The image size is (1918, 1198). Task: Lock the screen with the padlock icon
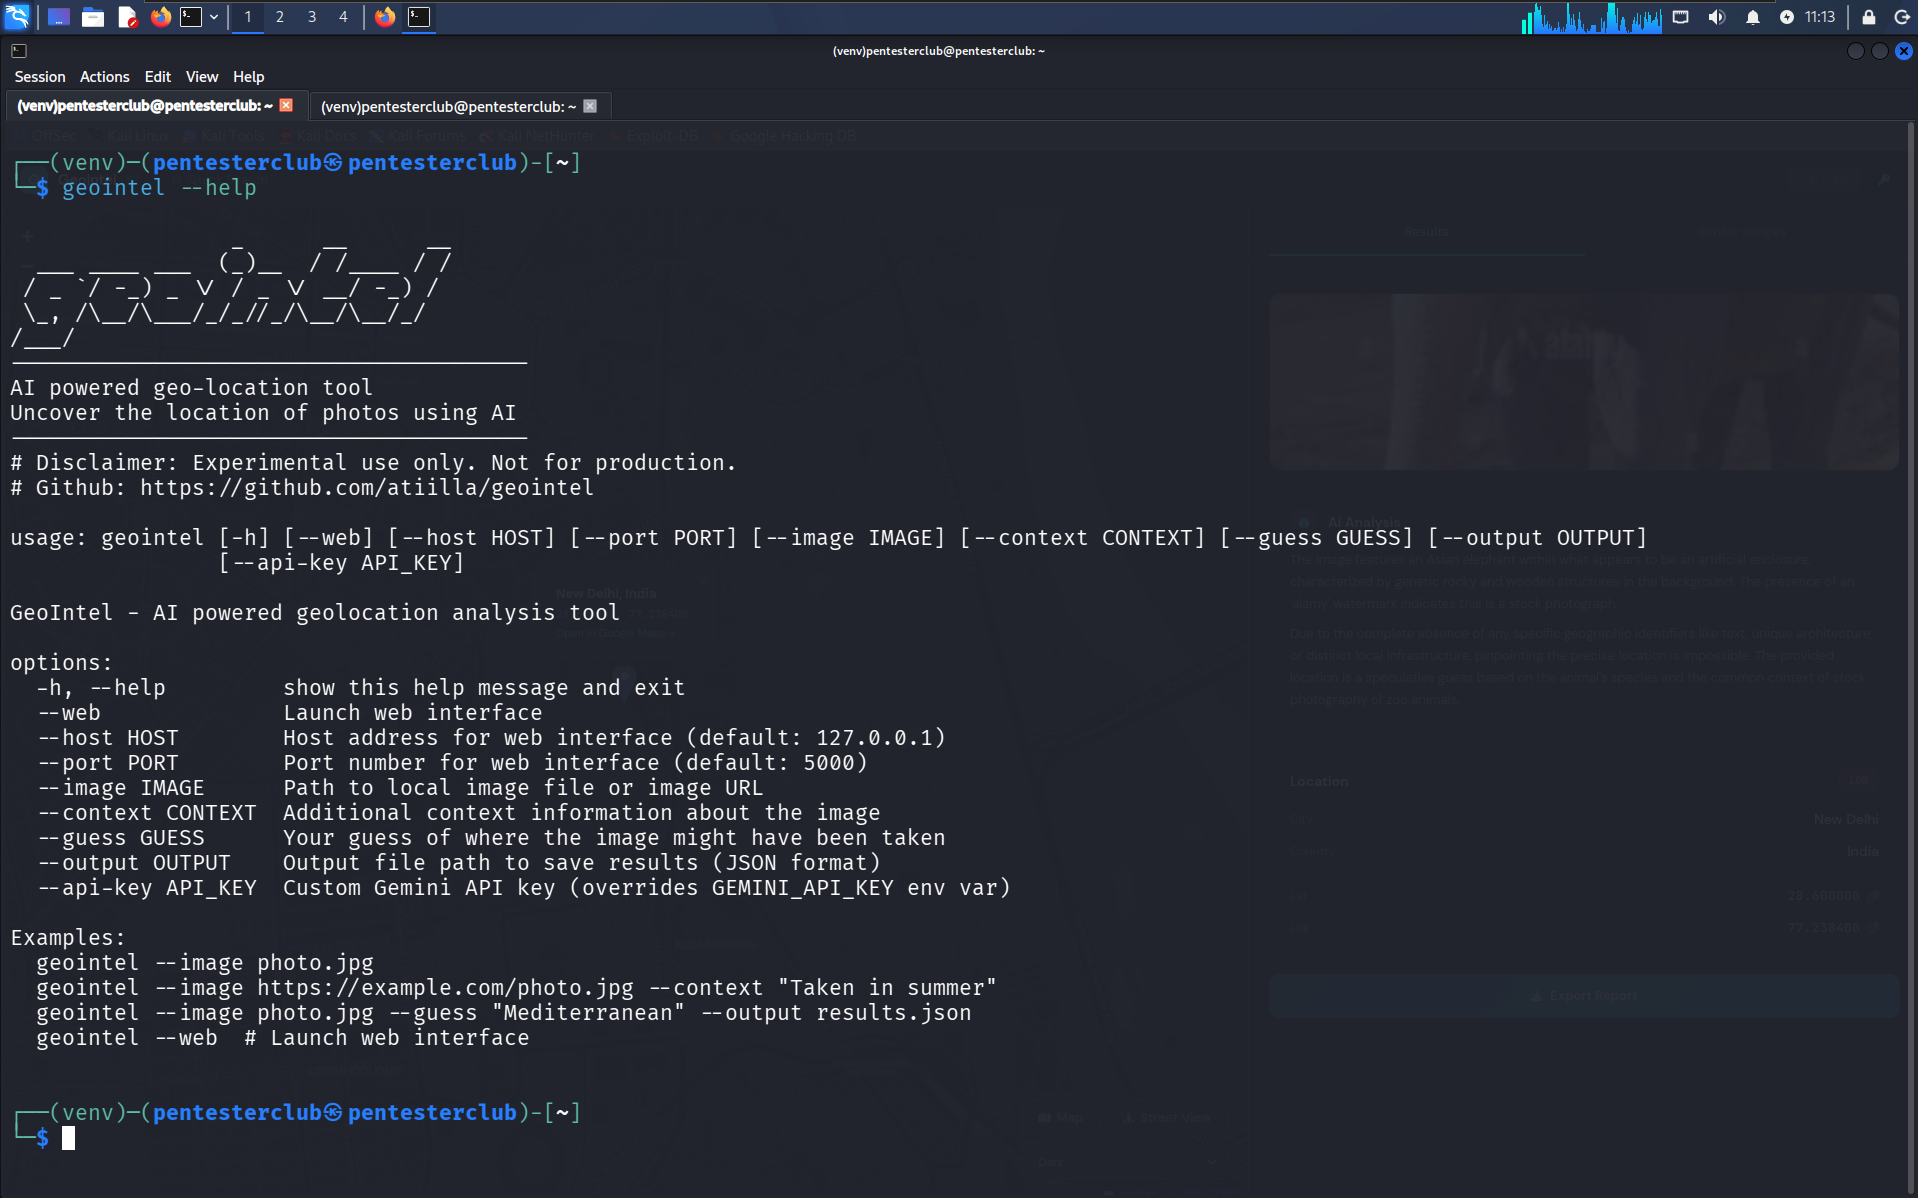coord(1868,17)
